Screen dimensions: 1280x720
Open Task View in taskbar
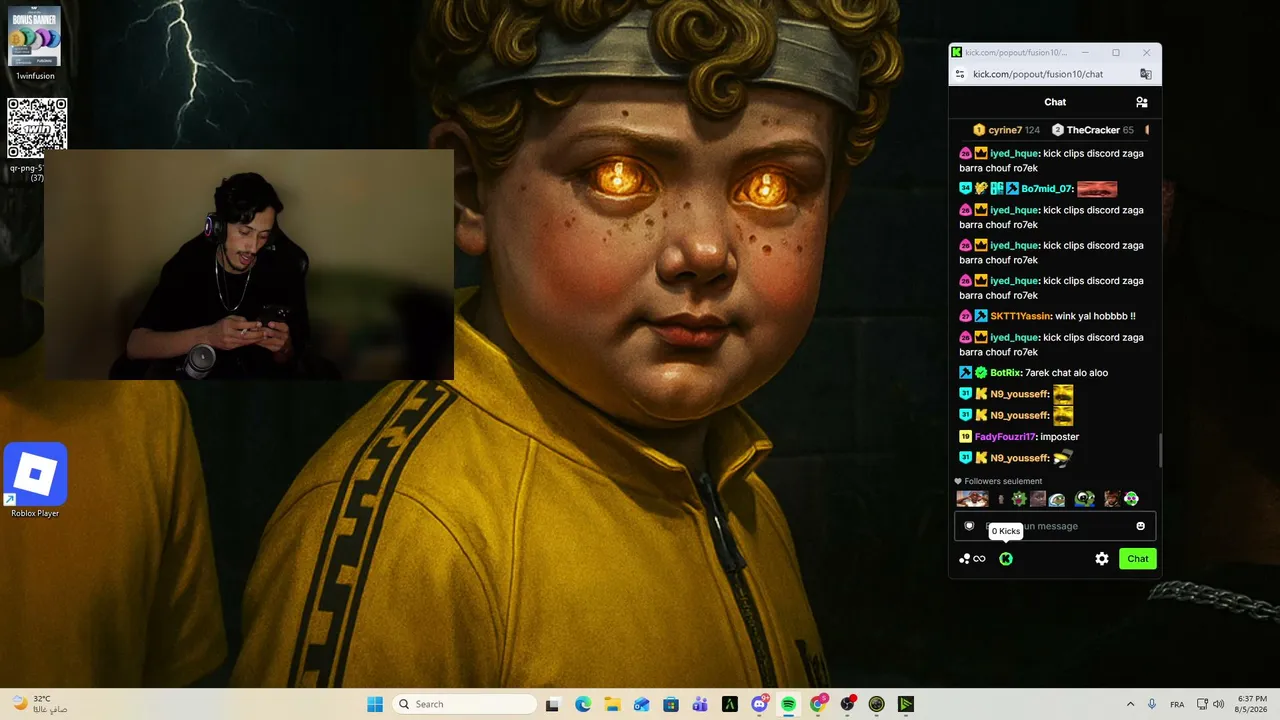(552, 704)
